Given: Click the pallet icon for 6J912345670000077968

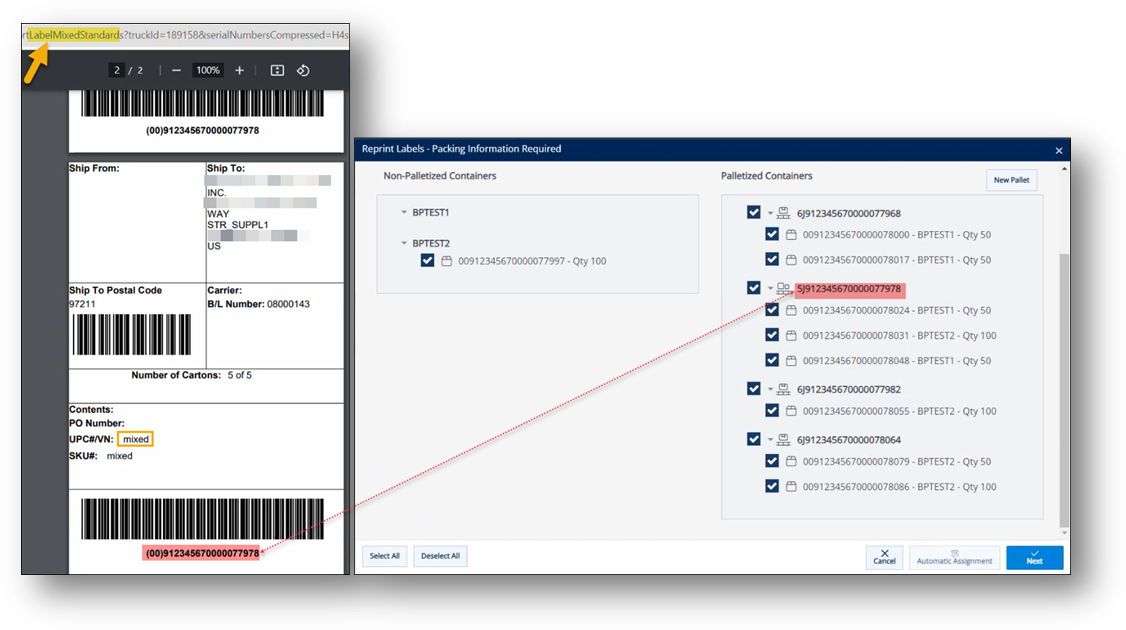Looking at the screenshot, I should pos(784,213).
